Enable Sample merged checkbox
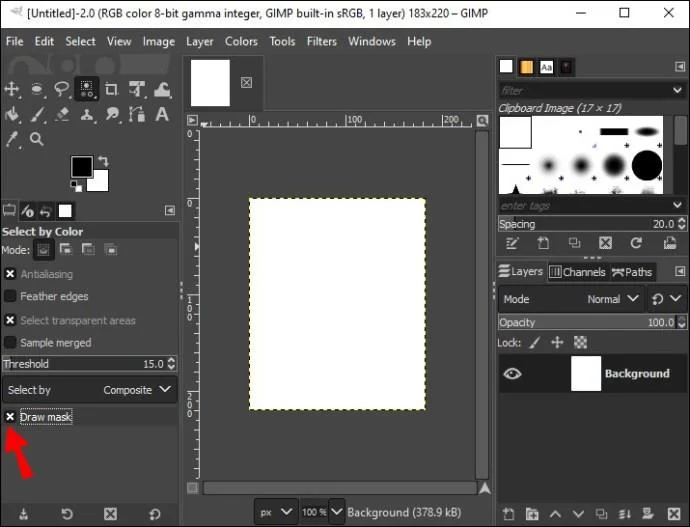This screenshot has width=690, height=527. click(10, 342)
